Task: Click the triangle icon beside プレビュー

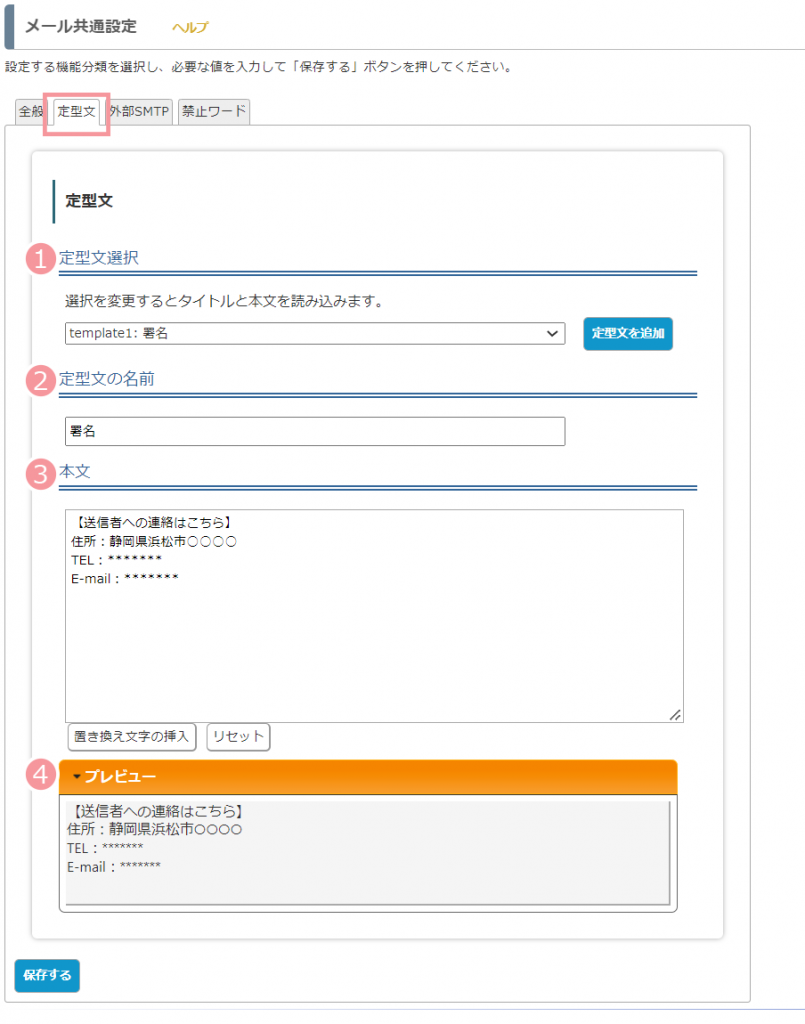Action: (x=77, y=776)
